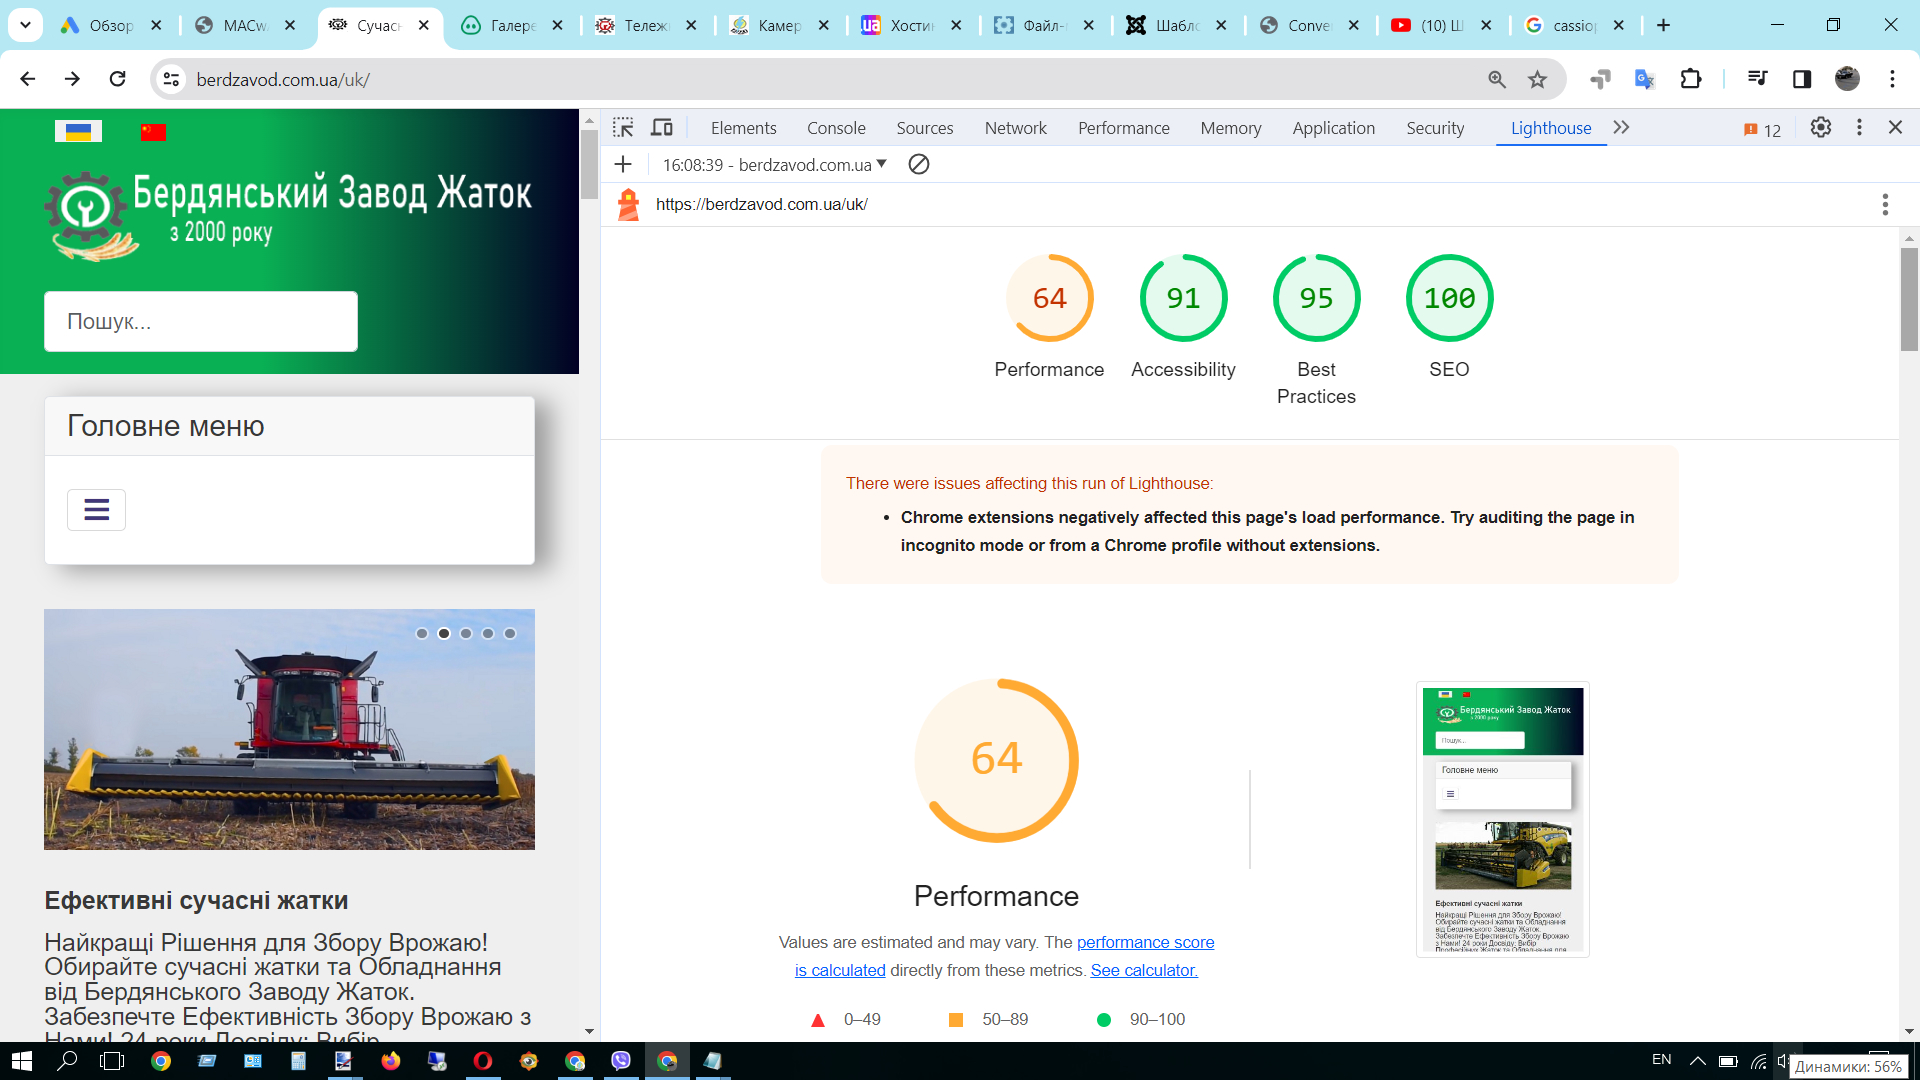The width and height of the screenshot is (1920, 1080).
Task: View site information icon next to URL
Action: tap(171, 79)
